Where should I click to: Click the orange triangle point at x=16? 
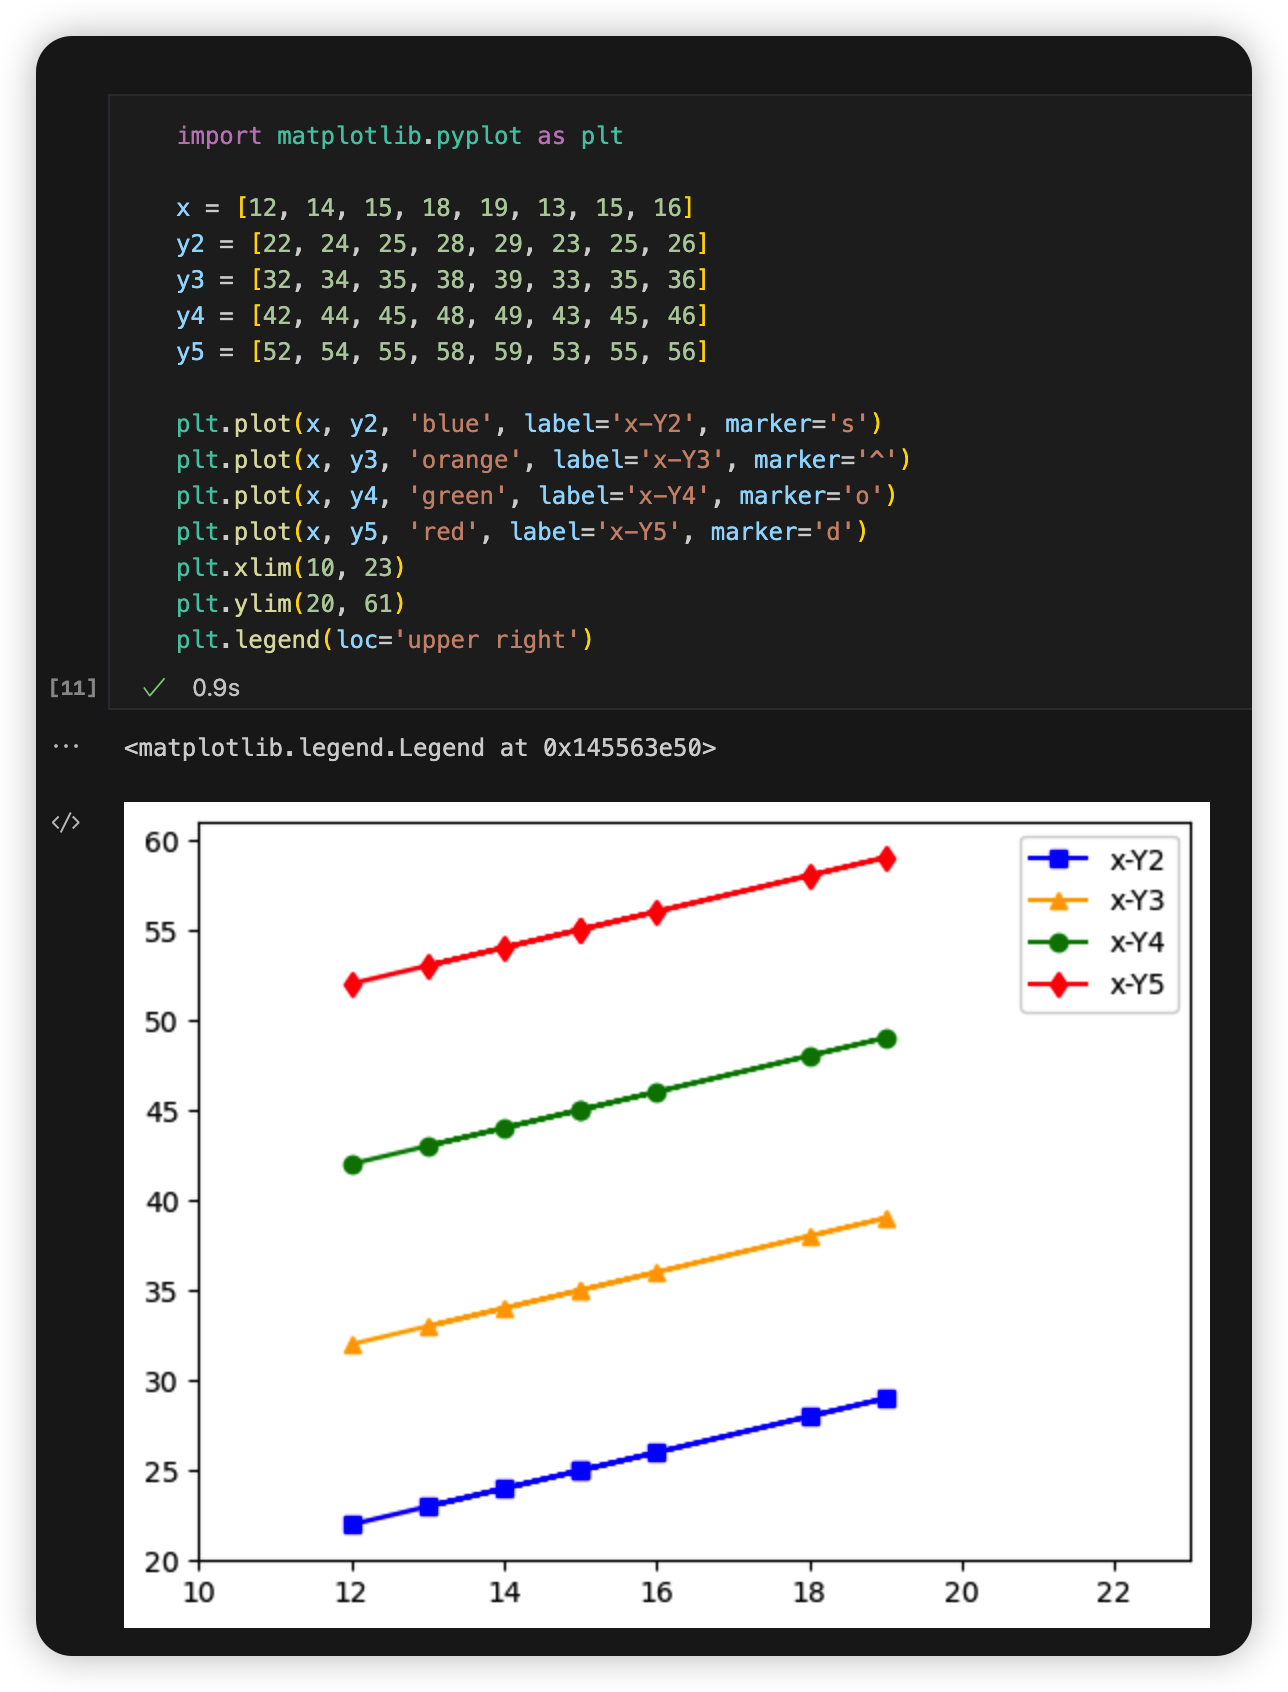click(x=657, y=1273)
